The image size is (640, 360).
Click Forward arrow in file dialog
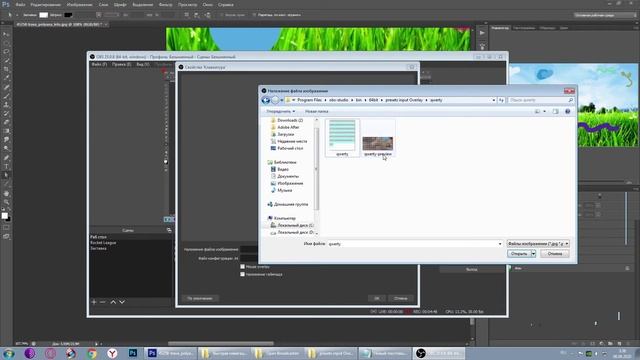pyautogui.click(x=275, y=100)
